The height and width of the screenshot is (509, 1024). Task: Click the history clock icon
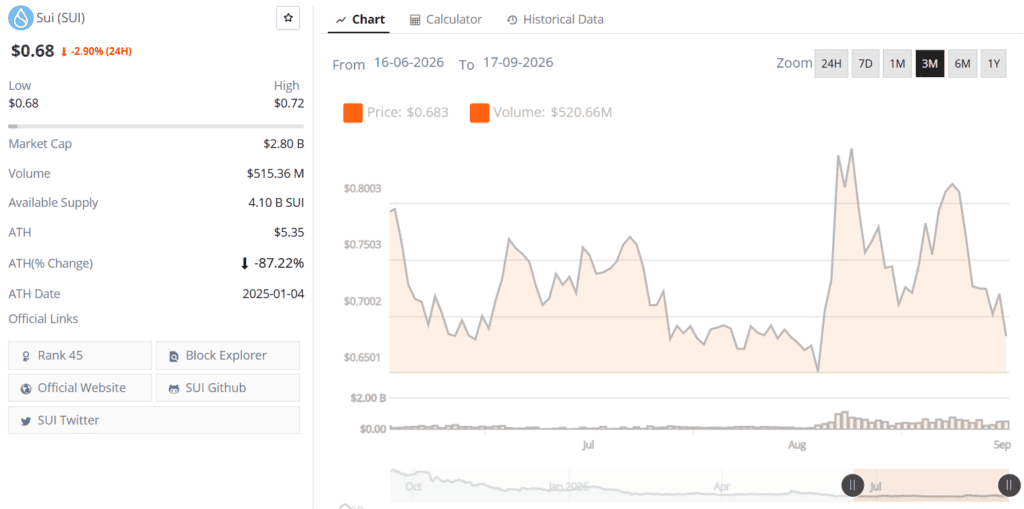click(x=512, y=20)
